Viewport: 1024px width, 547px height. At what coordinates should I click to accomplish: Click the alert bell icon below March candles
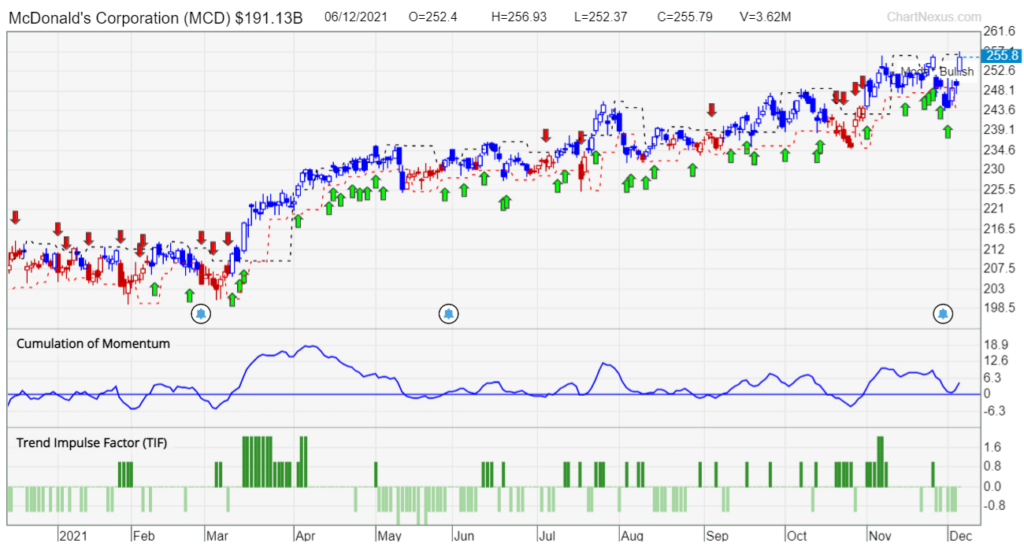pyautogui.click(x=201, y=314)
